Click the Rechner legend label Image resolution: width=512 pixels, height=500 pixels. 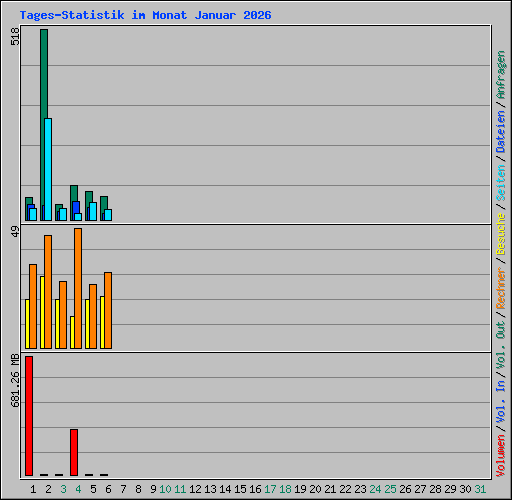click(501, 288)
